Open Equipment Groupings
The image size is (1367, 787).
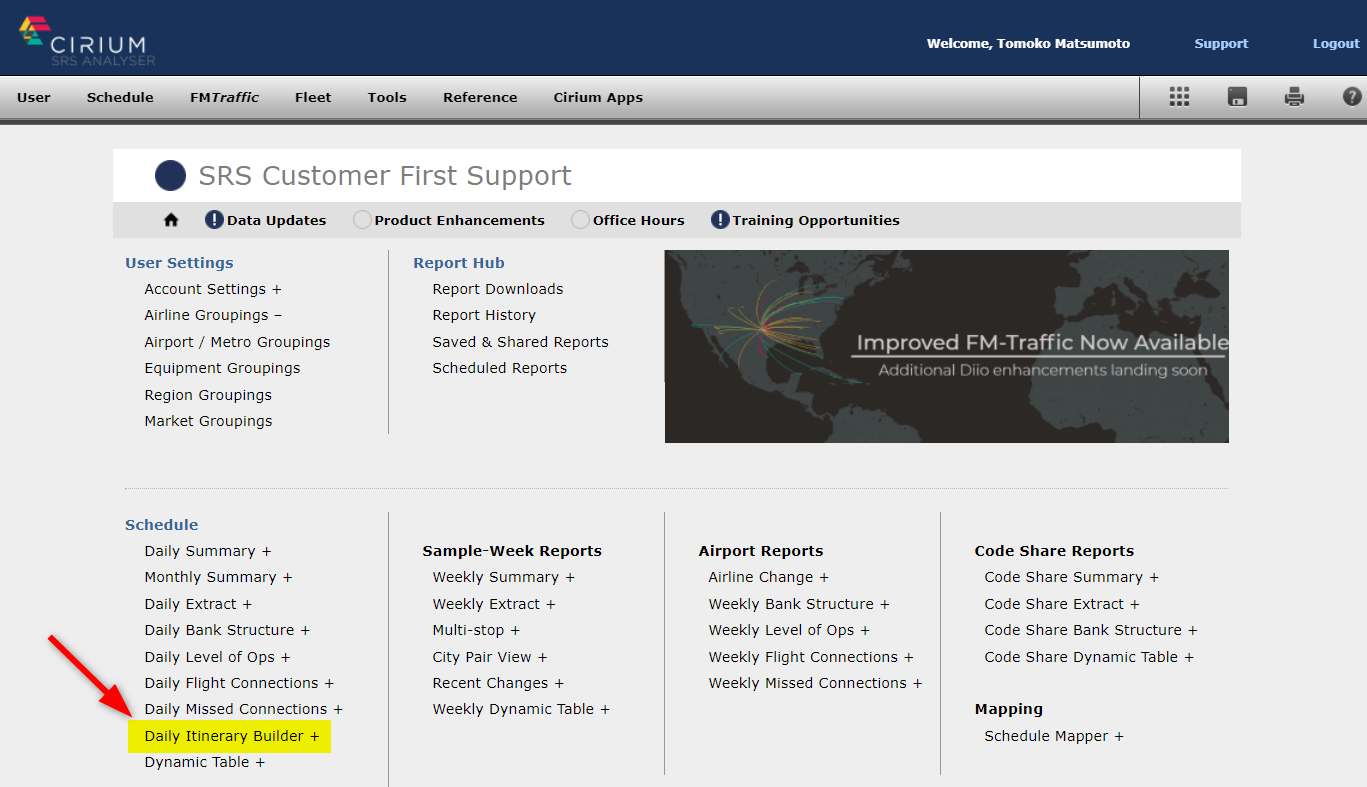(x=222, y=368)
